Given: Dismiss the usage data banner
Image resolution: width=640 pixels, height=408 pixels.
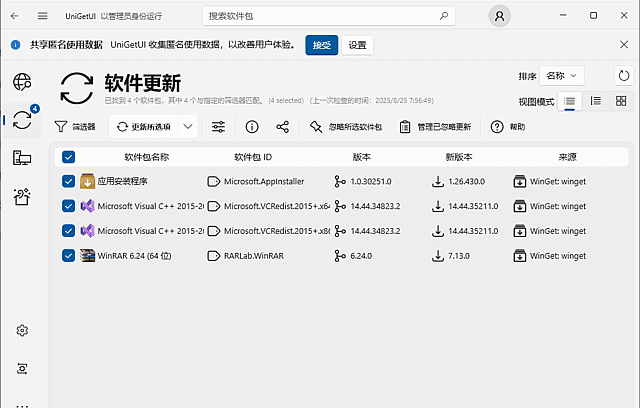Looking at the screenshot, I should pyautogui.click(x=624, y=44).
